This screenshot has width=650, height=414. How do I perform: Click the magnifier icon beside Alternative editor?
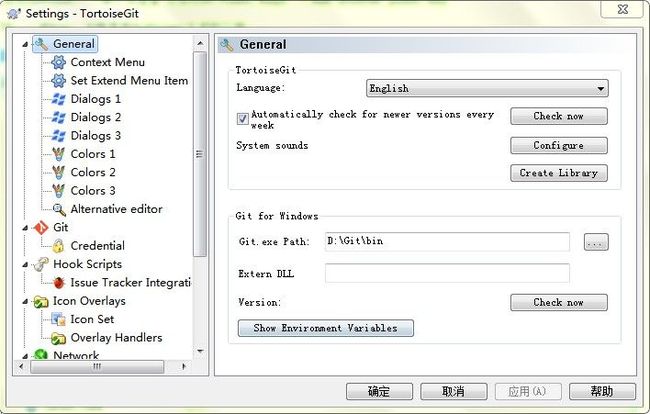pyautogui.click(x=59, y=209)
